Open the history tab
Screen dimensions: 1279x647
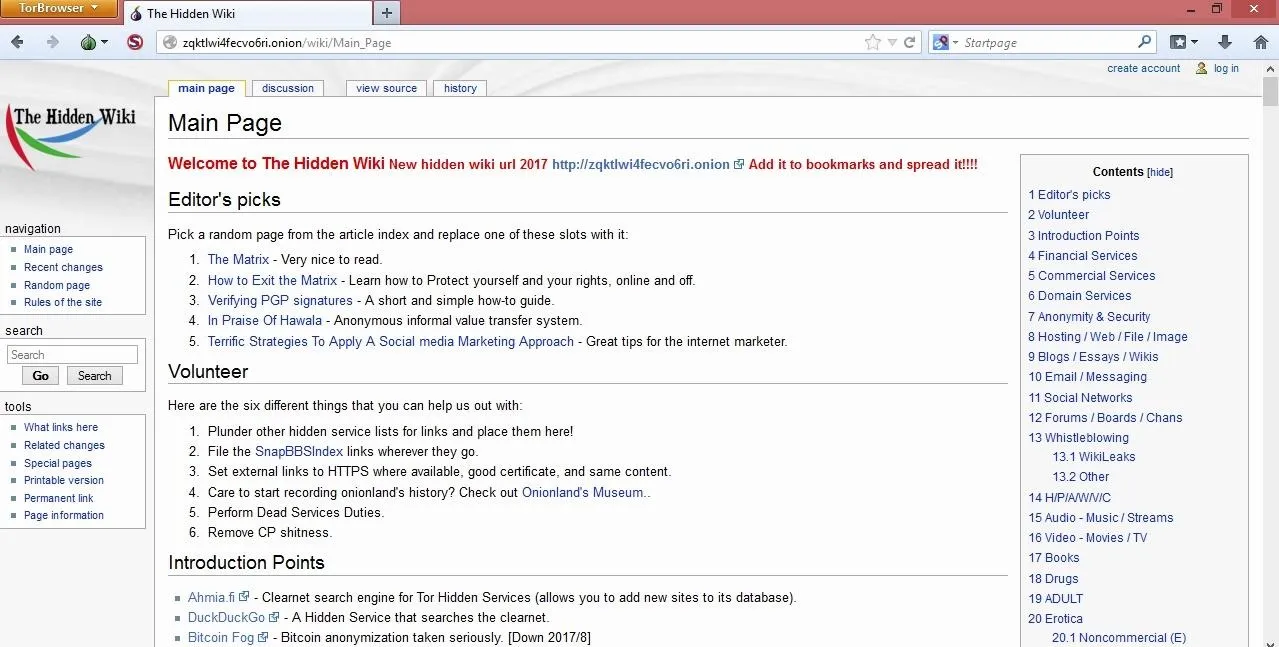460,88
